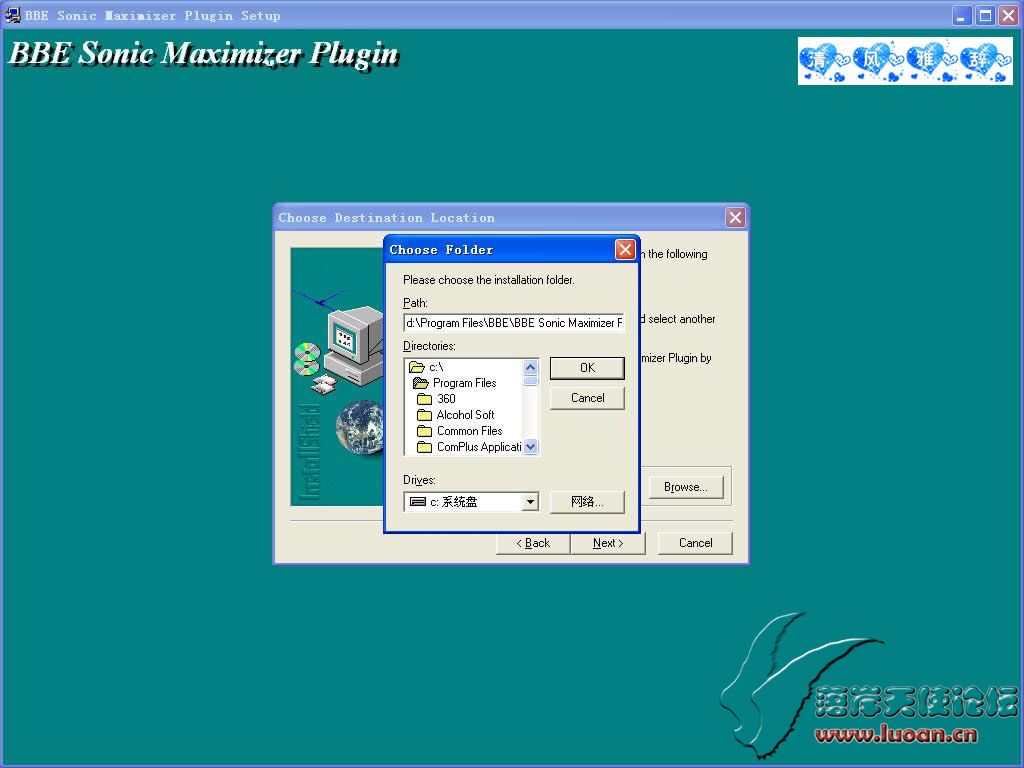Select the Common Files folder
This screenshot has height=768, width=1024.
coord(470,430)
